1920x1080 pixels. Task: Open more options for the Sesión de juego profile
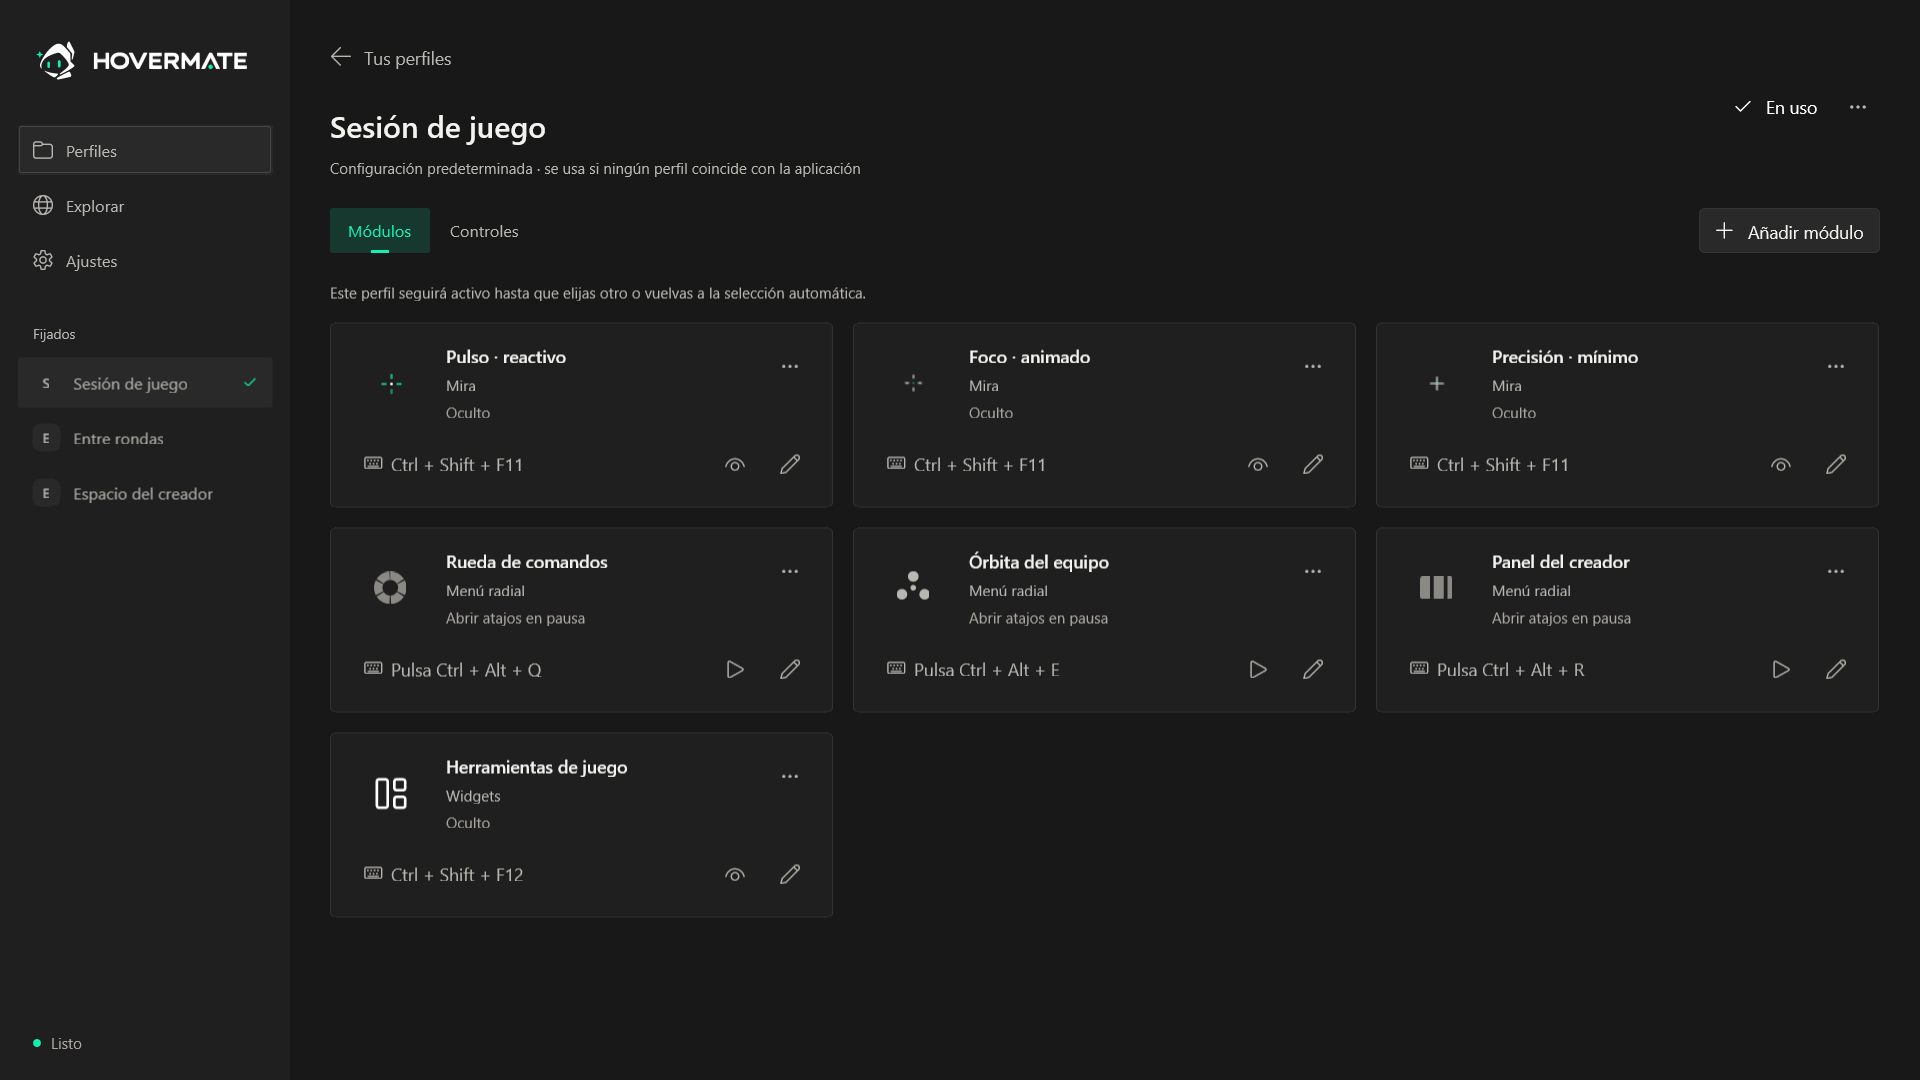[1858, 107]
